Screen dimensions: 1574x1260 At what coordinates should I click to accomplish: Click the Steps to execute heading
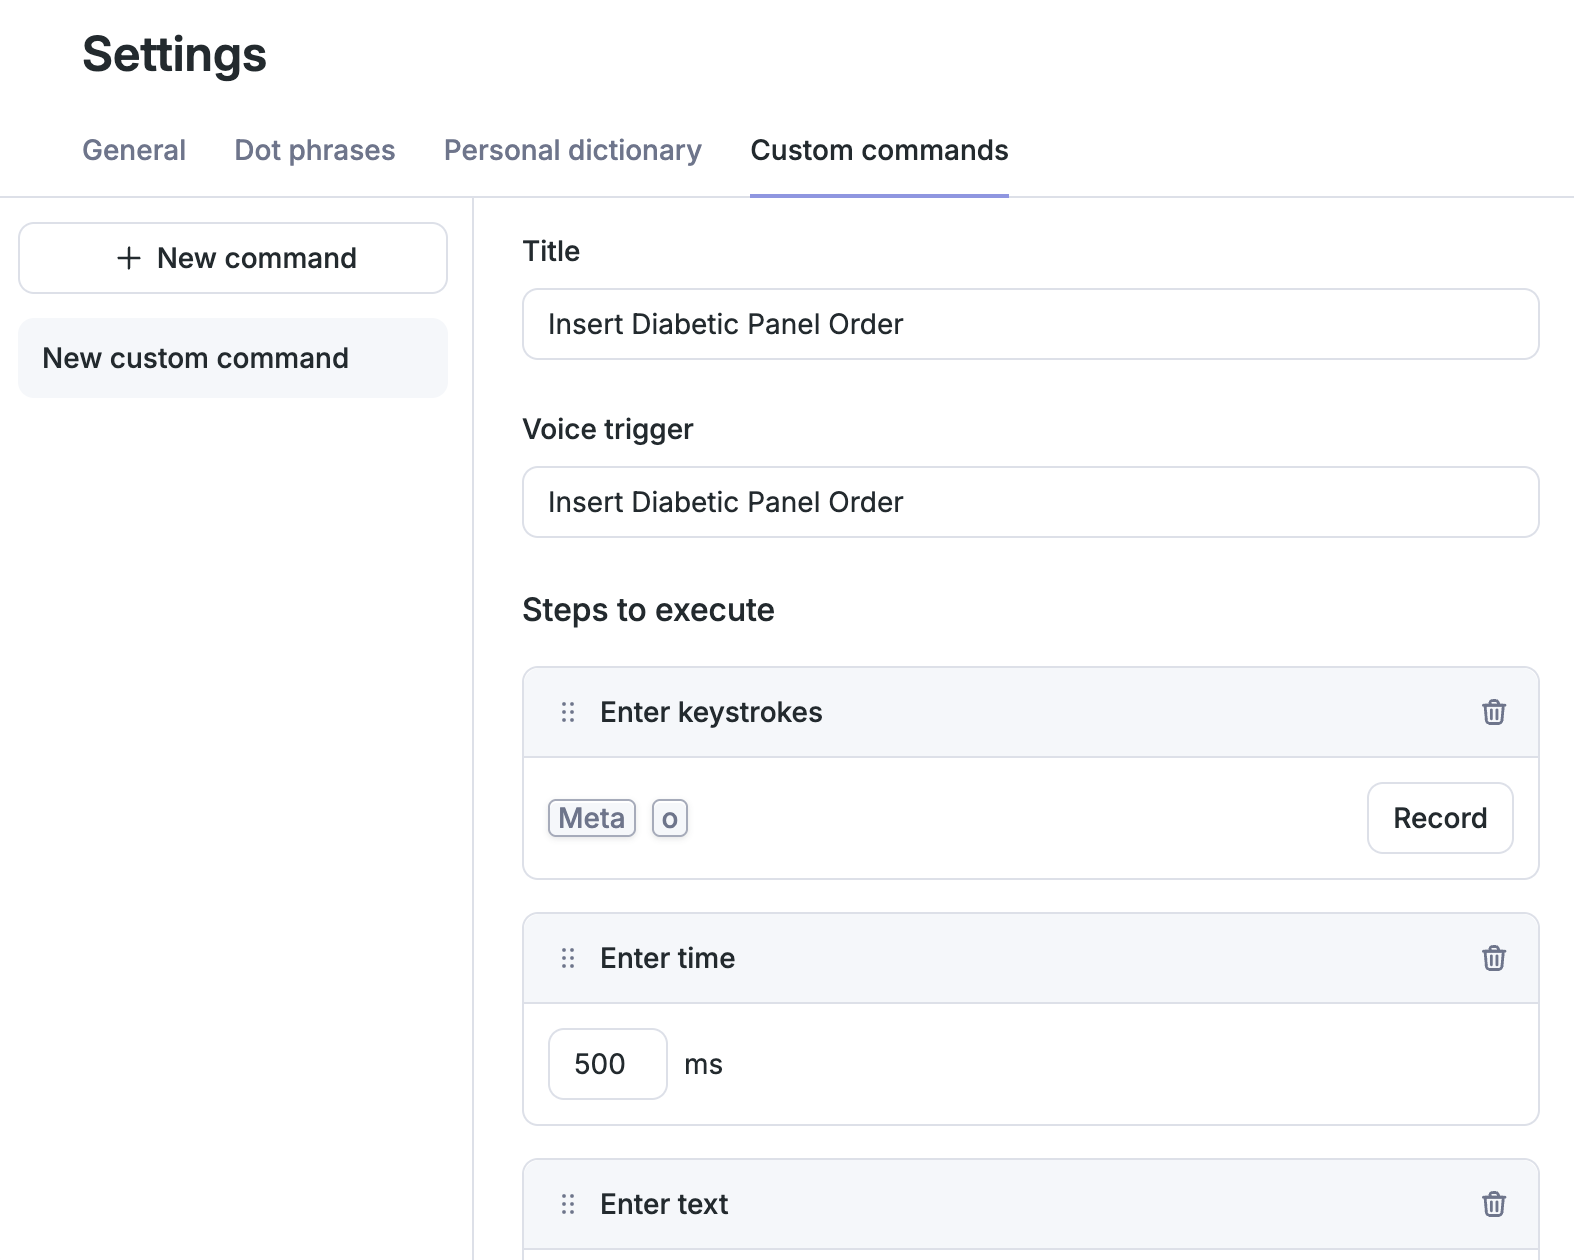tap(648, 610)
